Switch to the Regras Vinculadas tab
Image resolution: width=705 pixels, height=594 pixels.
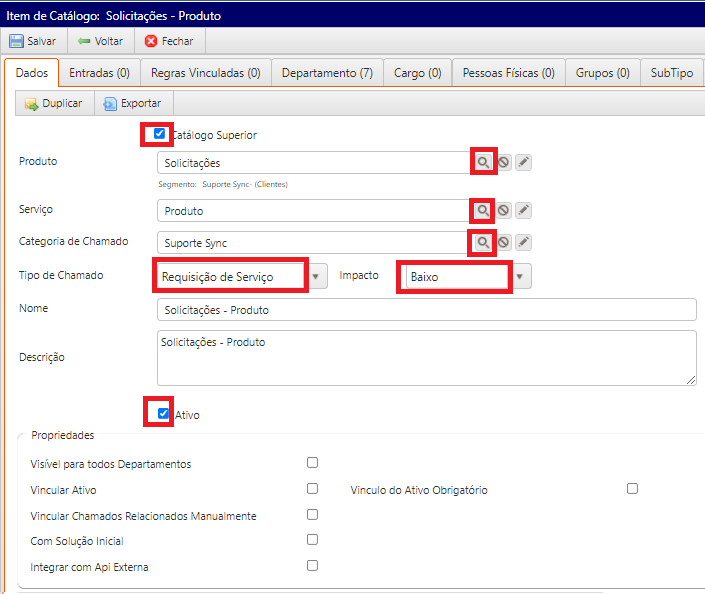pos(205,73)
